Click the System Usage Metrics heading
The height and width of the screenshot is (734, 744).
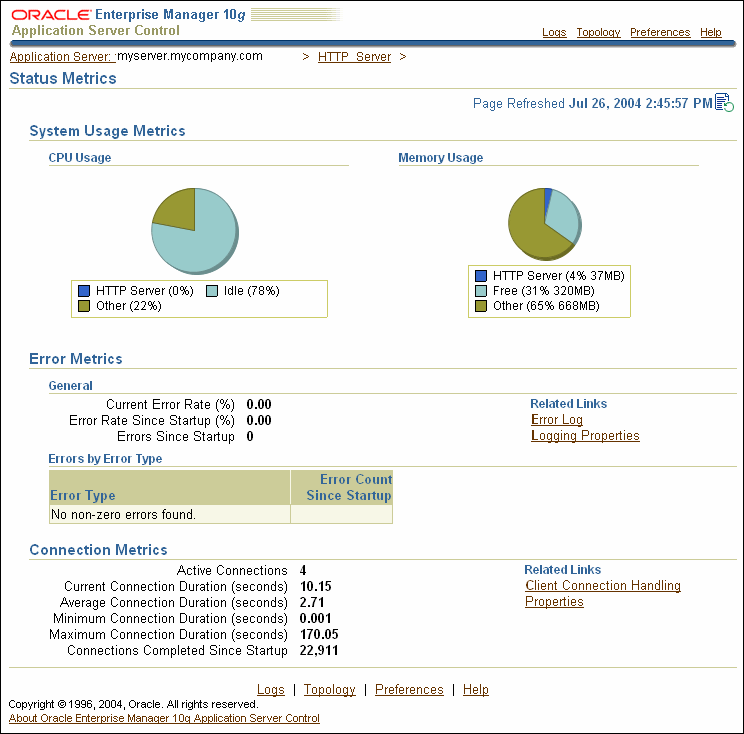(x=107, y=131)
